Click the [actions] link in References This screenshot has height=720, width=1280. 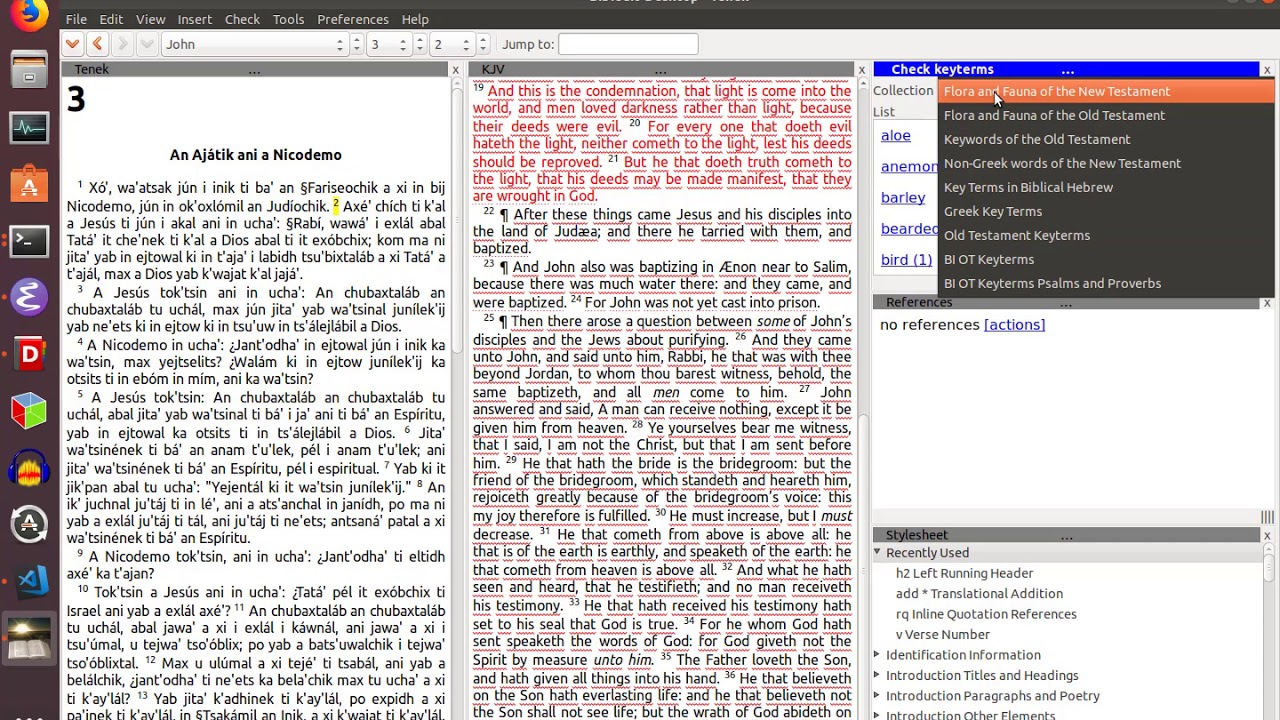coord(1014,325)
